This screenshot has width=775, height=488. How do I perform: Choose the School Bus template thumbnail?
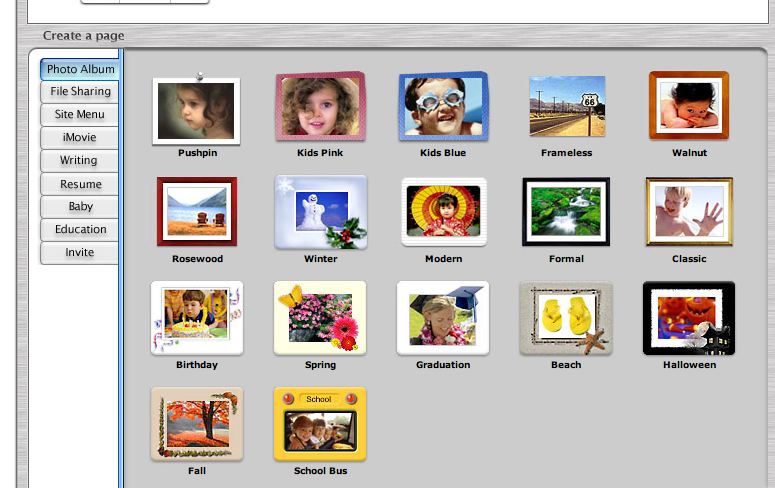320,424
